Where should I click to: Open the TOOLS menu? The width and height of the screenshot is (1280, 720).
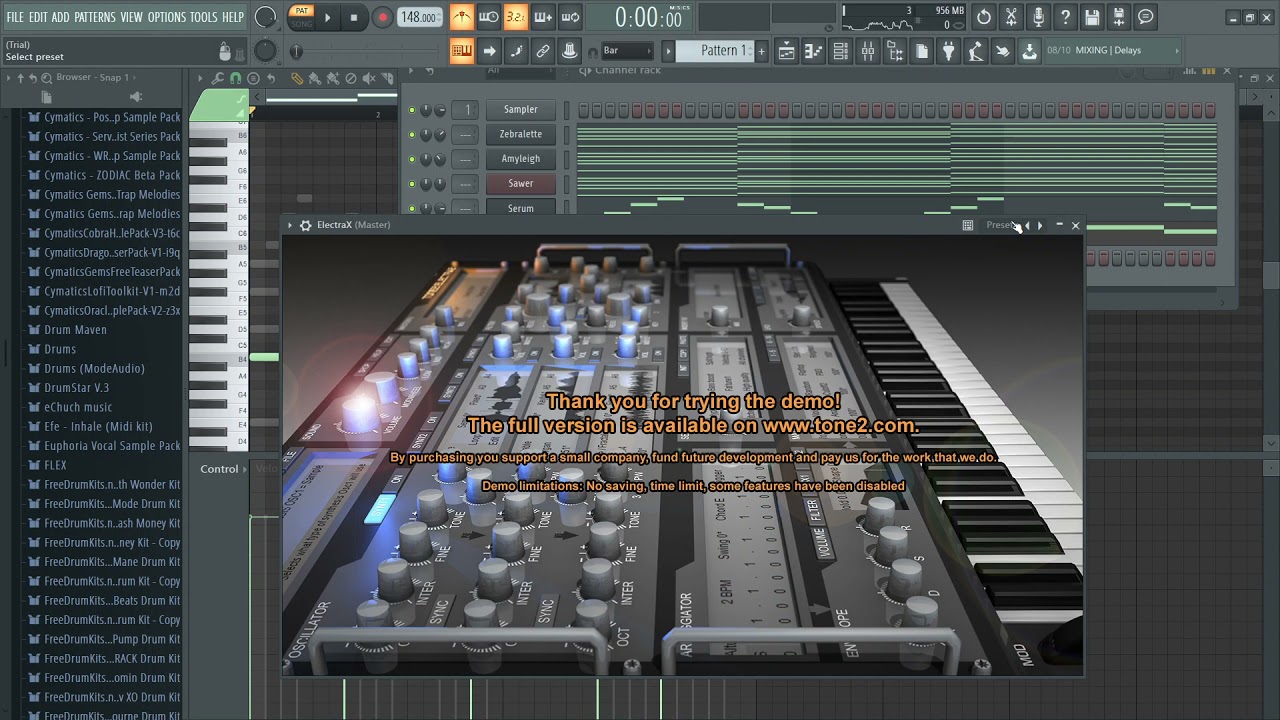pyautogui.click(x=204, y=17)
